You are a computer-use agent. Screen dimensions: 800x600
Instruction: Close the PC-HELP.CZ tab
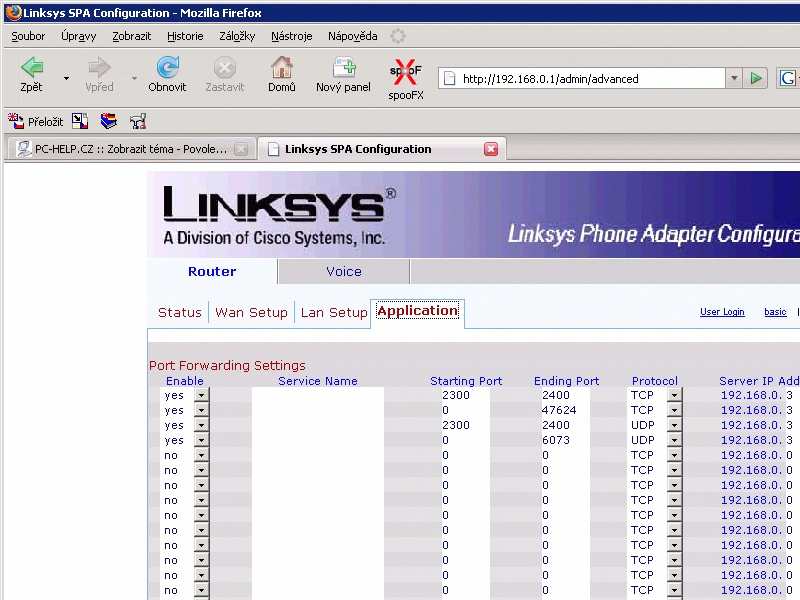[x=241, y=149]
